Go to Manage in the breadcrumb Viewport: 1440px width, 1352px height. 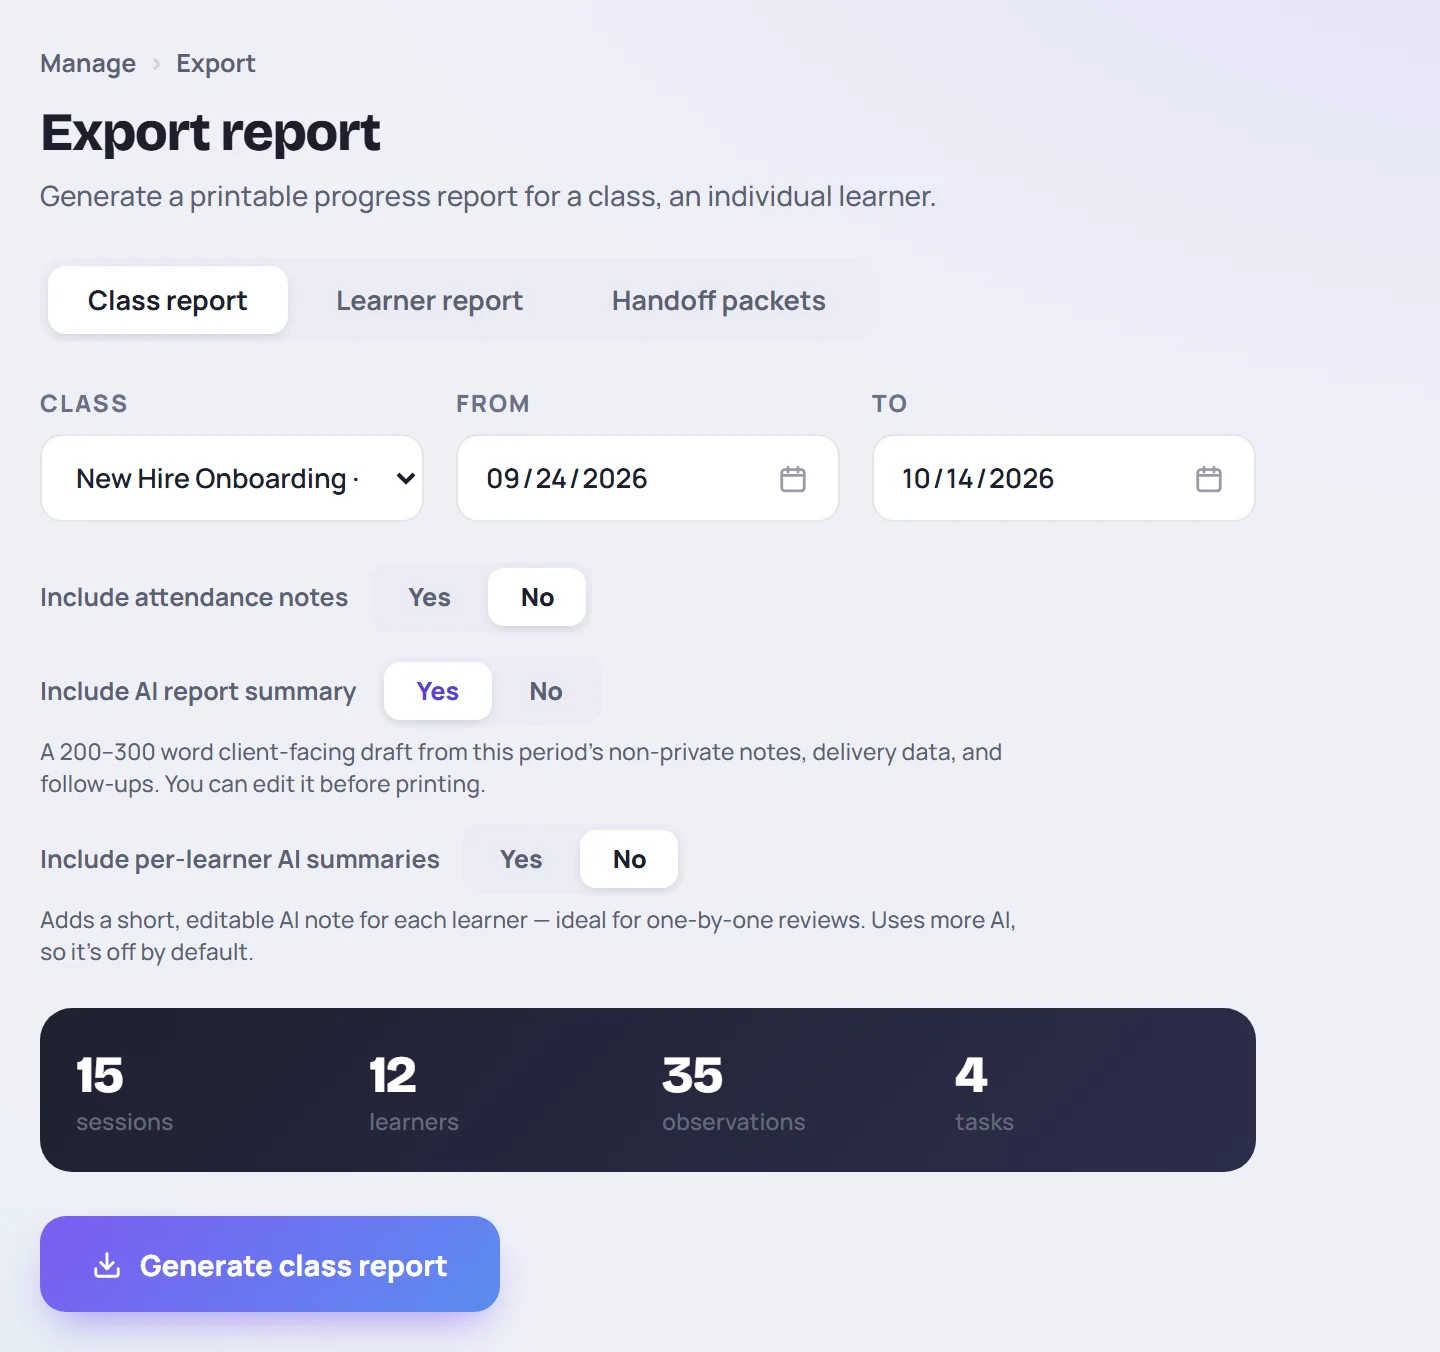[88, 63]
